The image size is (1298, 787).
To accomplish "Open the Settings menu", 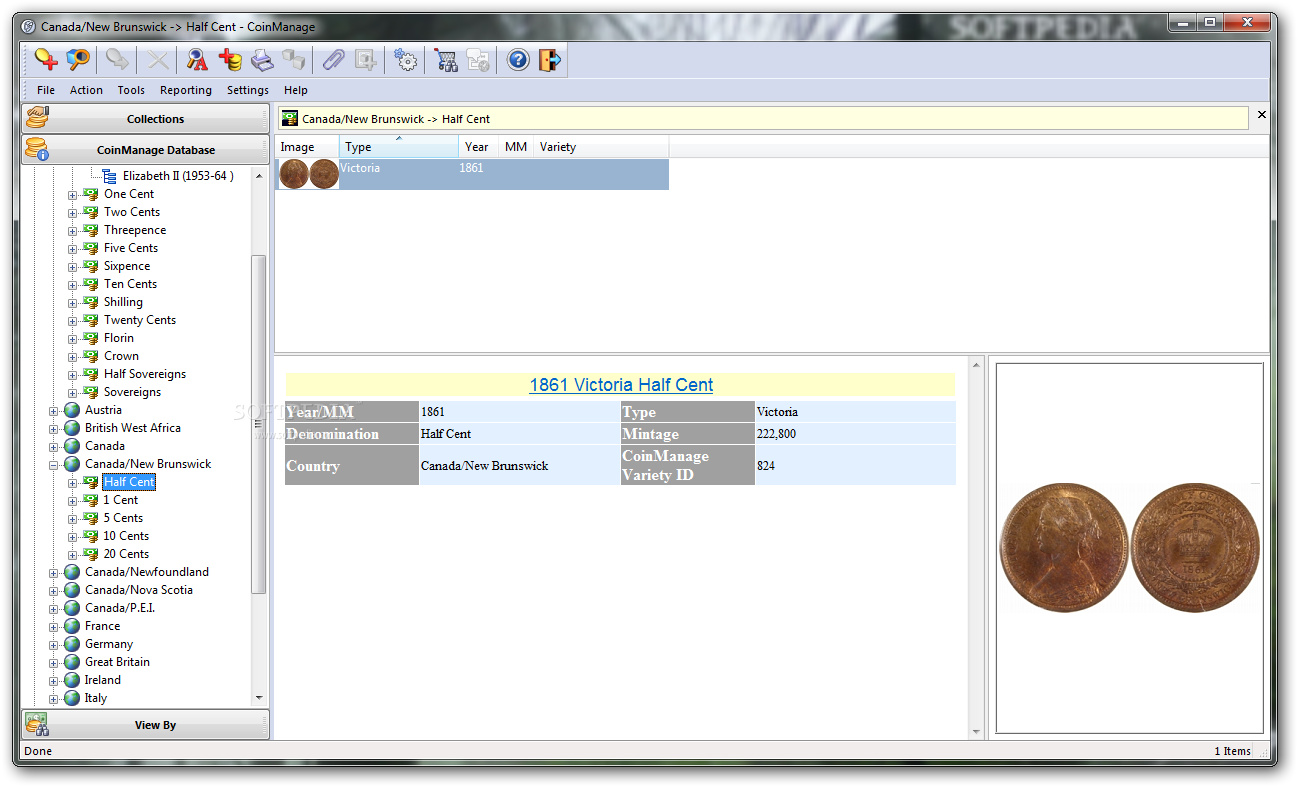I will coord(248,90).
